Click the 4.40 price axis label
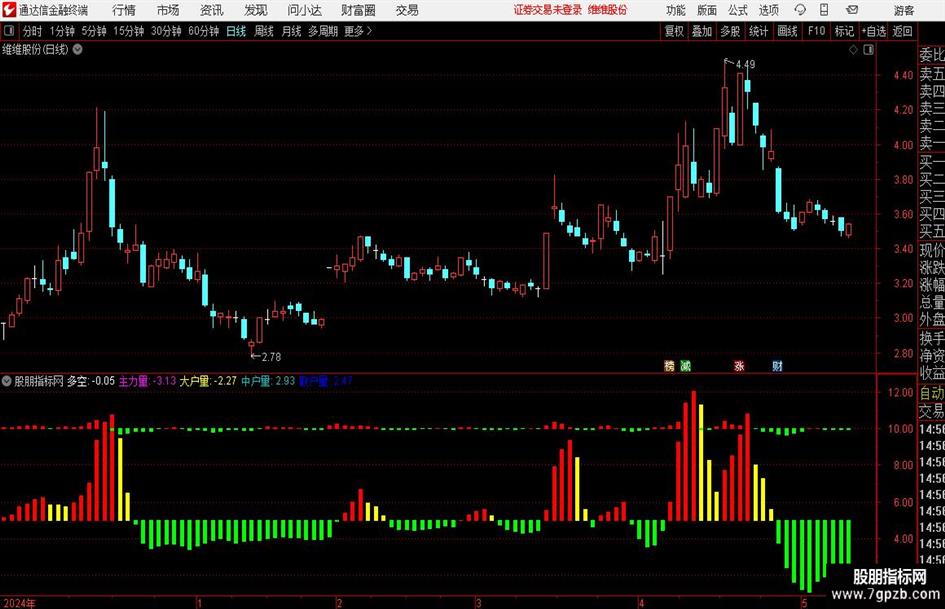945x609 pixels. (x=903, y=75)
